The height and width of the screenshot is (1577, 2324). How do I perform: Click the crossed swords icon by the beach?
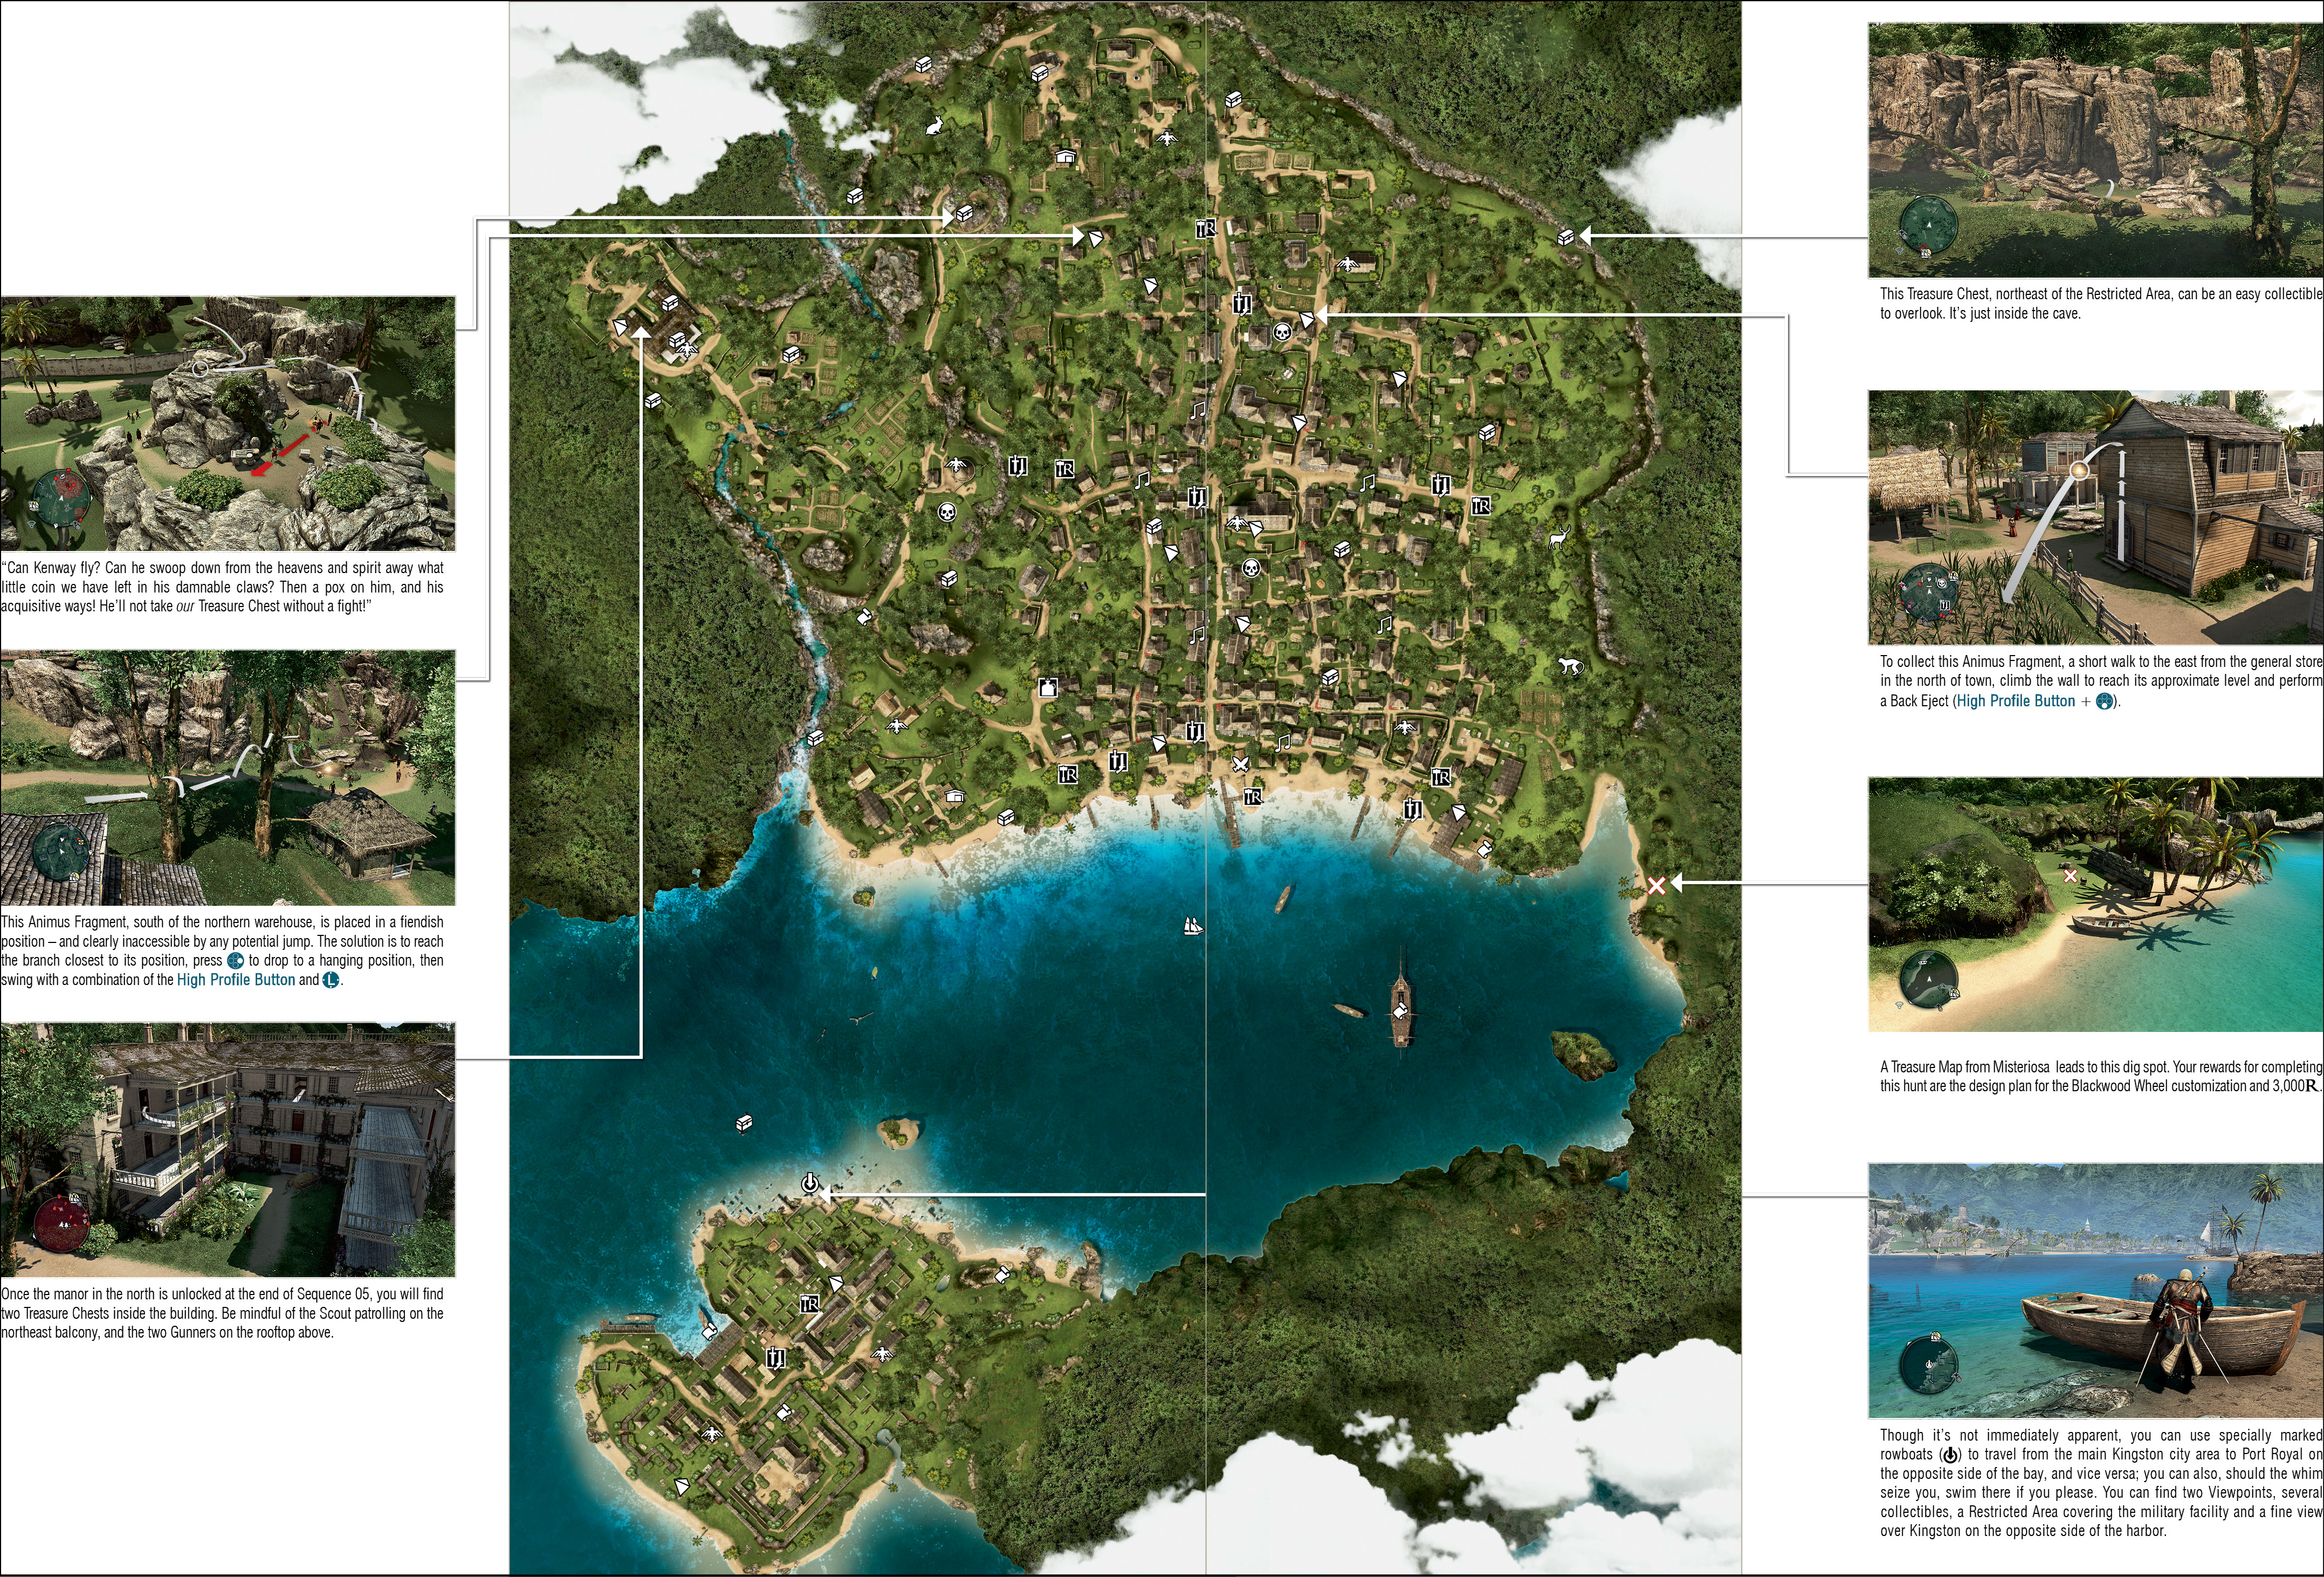pos(1240,764)
